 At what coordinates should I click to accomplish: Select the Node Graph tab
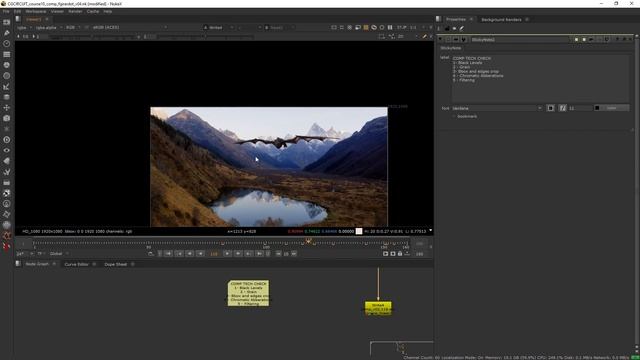pos(37,264)
